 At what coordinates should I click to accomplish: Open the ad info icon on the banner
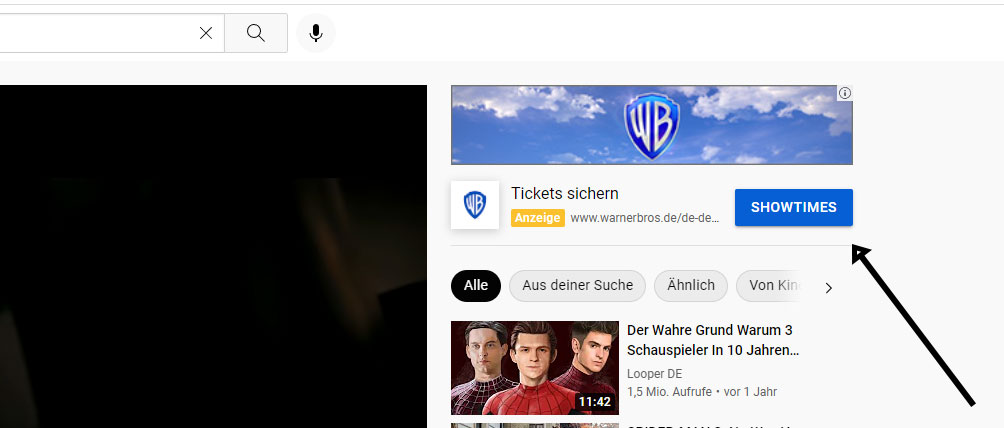click(845, 93)
